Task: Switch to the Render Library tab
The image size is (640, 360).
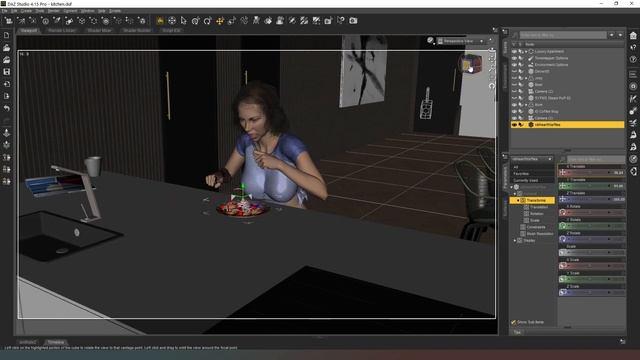Action: 62,30
